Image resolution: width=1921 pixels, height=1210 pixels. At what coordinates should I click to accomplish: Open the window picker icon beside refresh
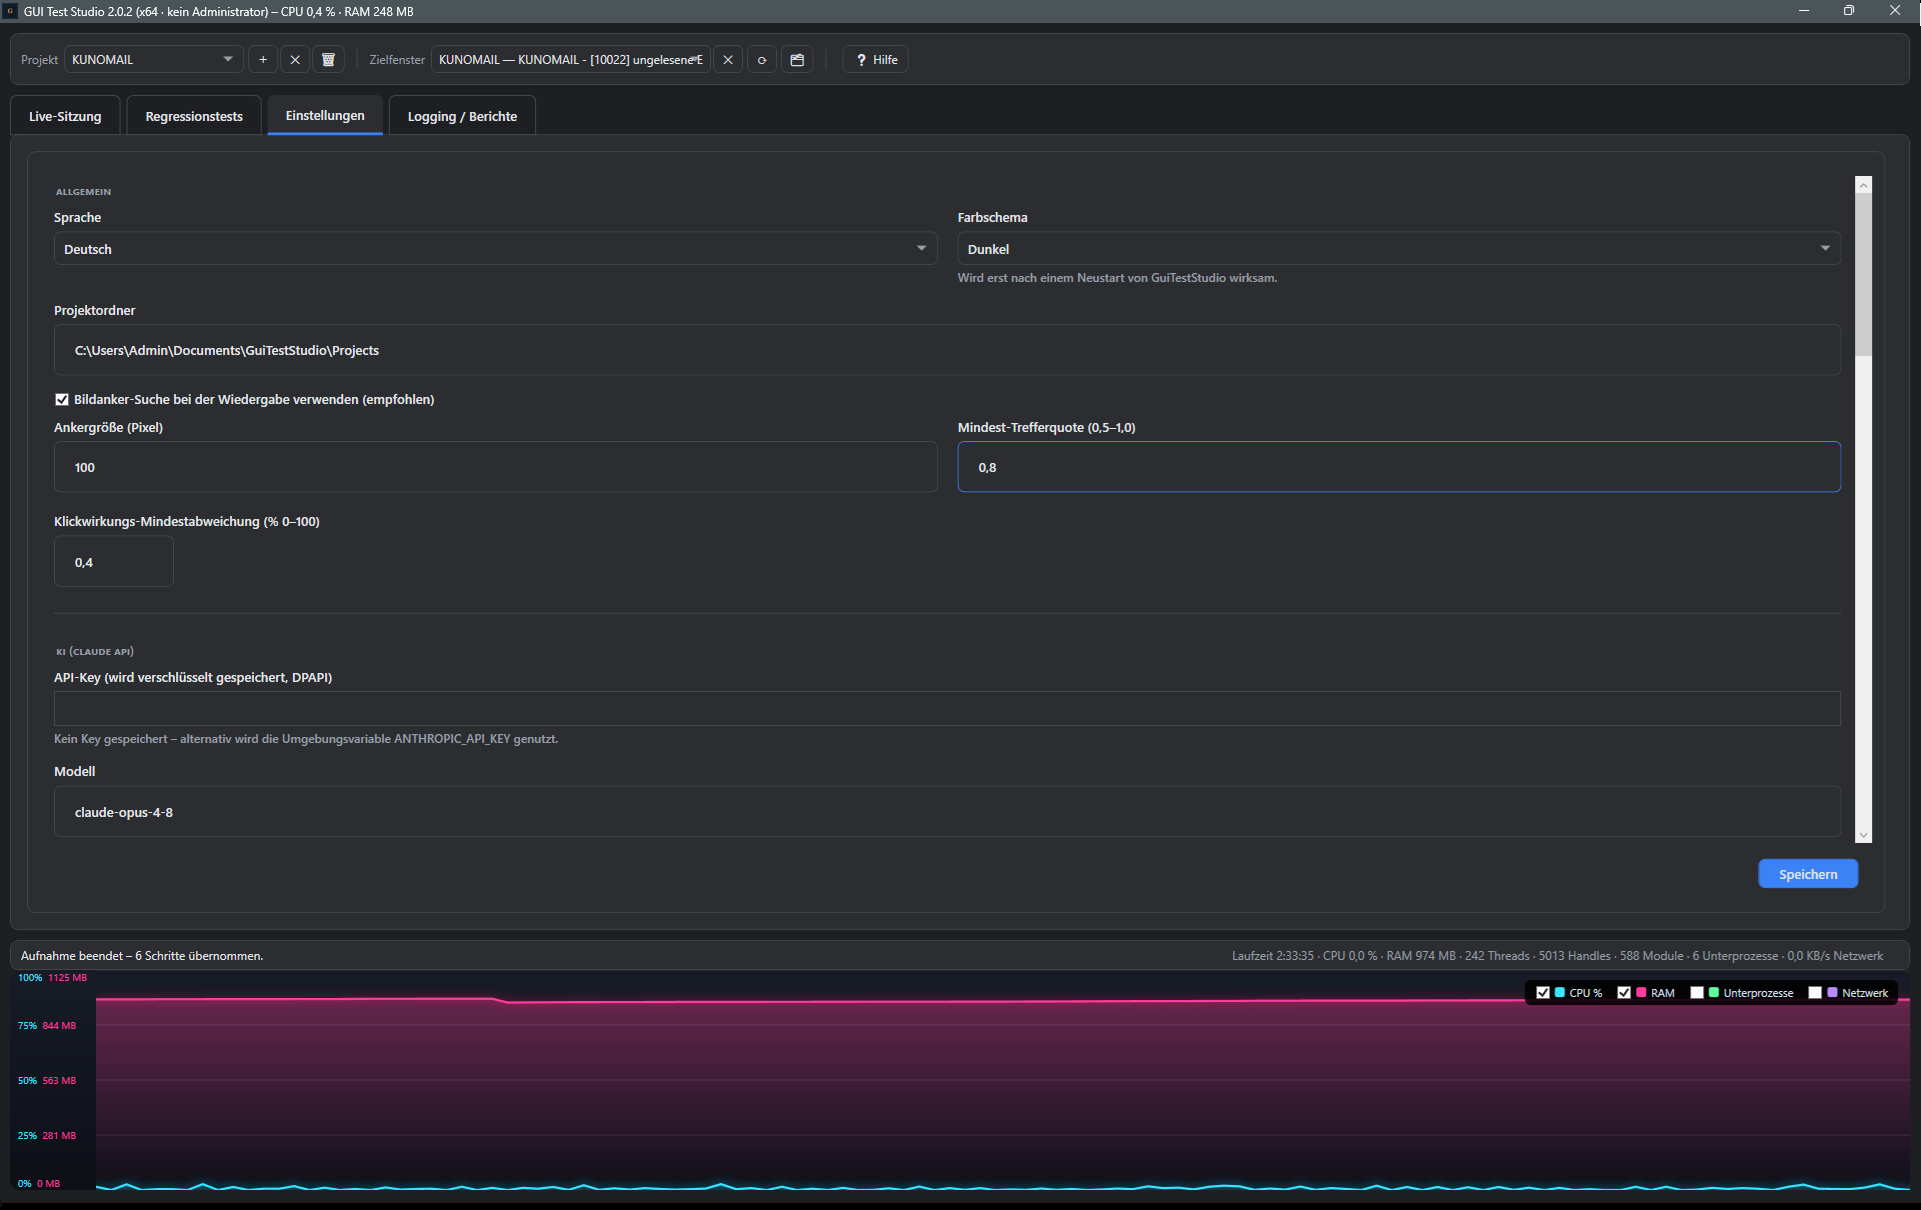click(797, 60)
